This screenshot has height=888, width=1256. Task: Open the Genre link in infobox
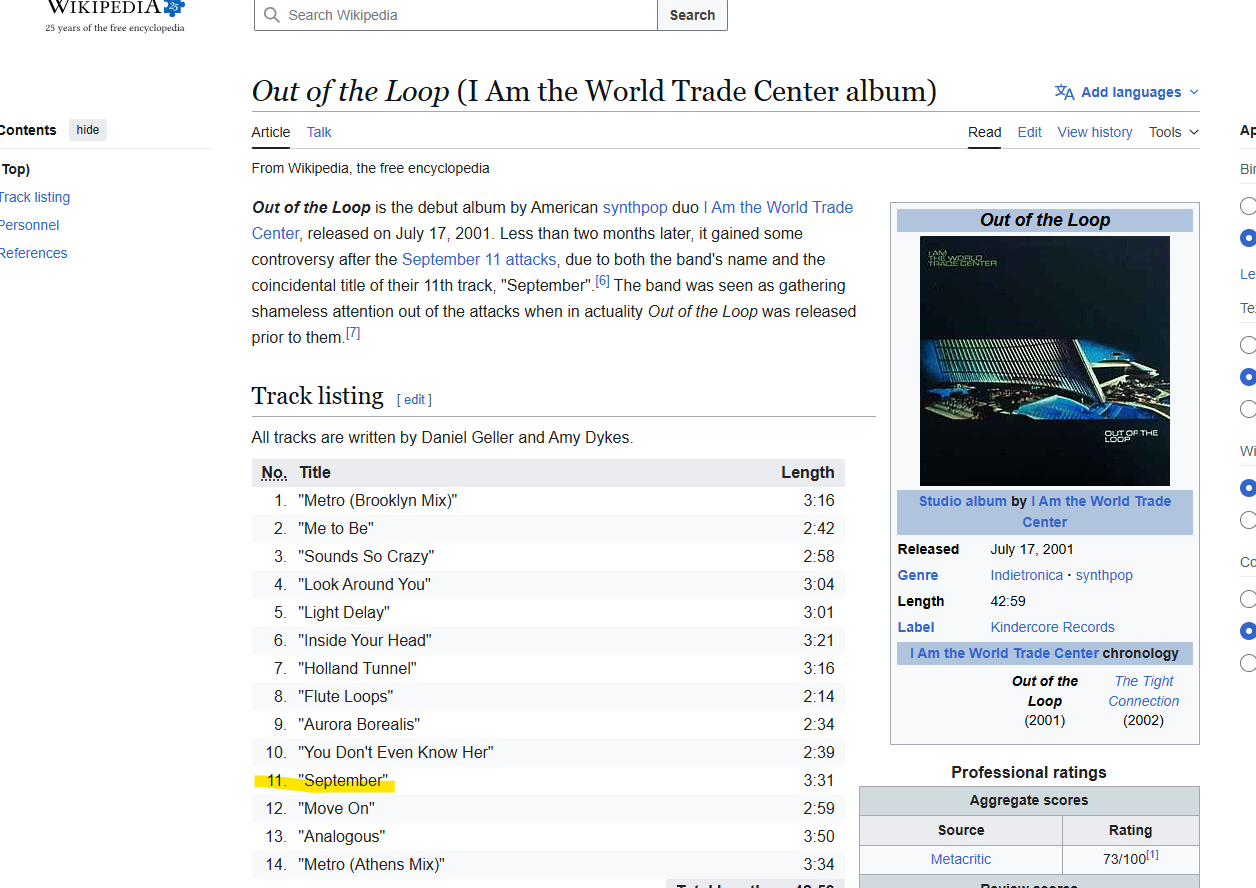pos(918,575)
